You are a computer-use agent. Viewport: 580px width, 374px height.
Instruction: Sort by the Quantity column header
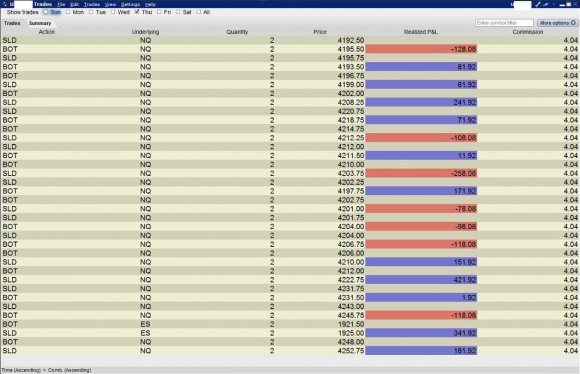237,32
